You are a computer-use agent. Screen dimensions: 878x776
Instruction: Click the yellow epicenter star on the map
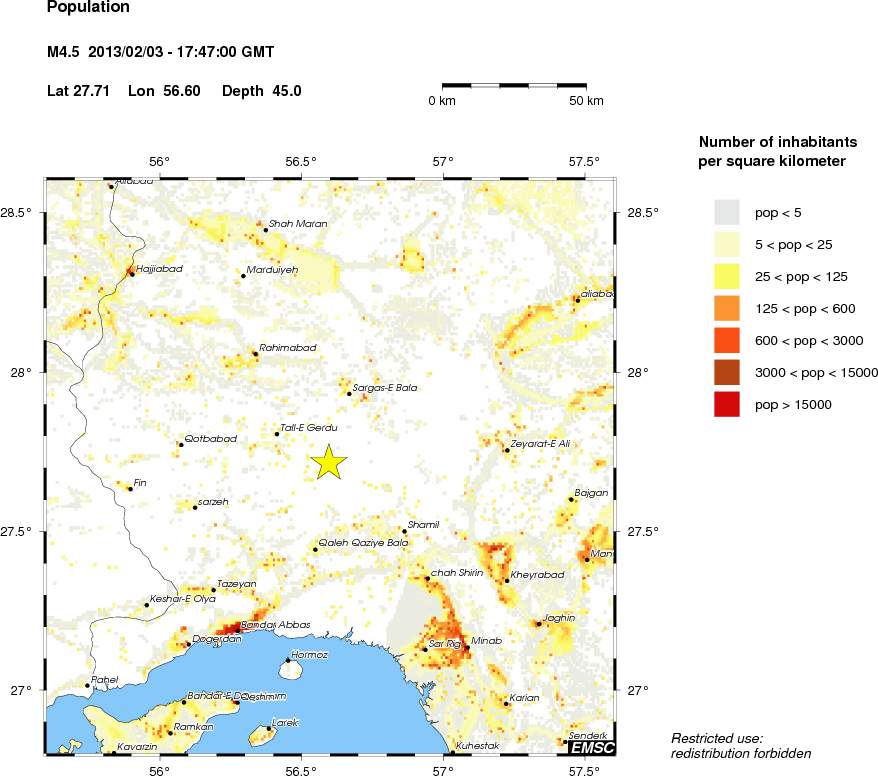pos(329,462)
